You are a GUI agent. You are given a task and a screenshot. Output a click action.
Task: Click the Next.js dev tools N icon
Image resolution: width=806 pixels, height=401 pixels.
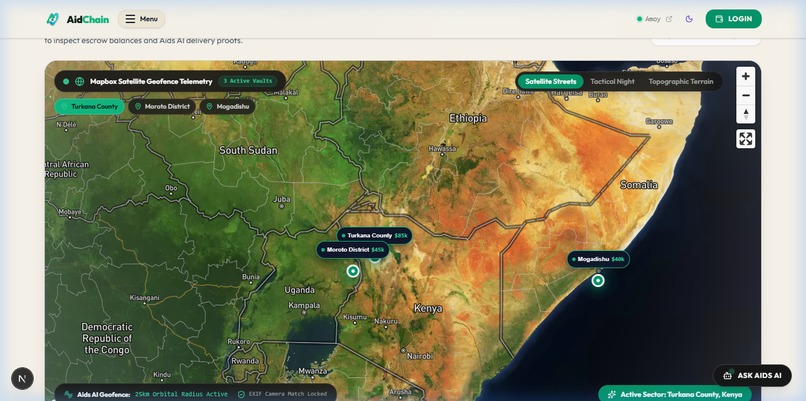[x=22, y=379]
